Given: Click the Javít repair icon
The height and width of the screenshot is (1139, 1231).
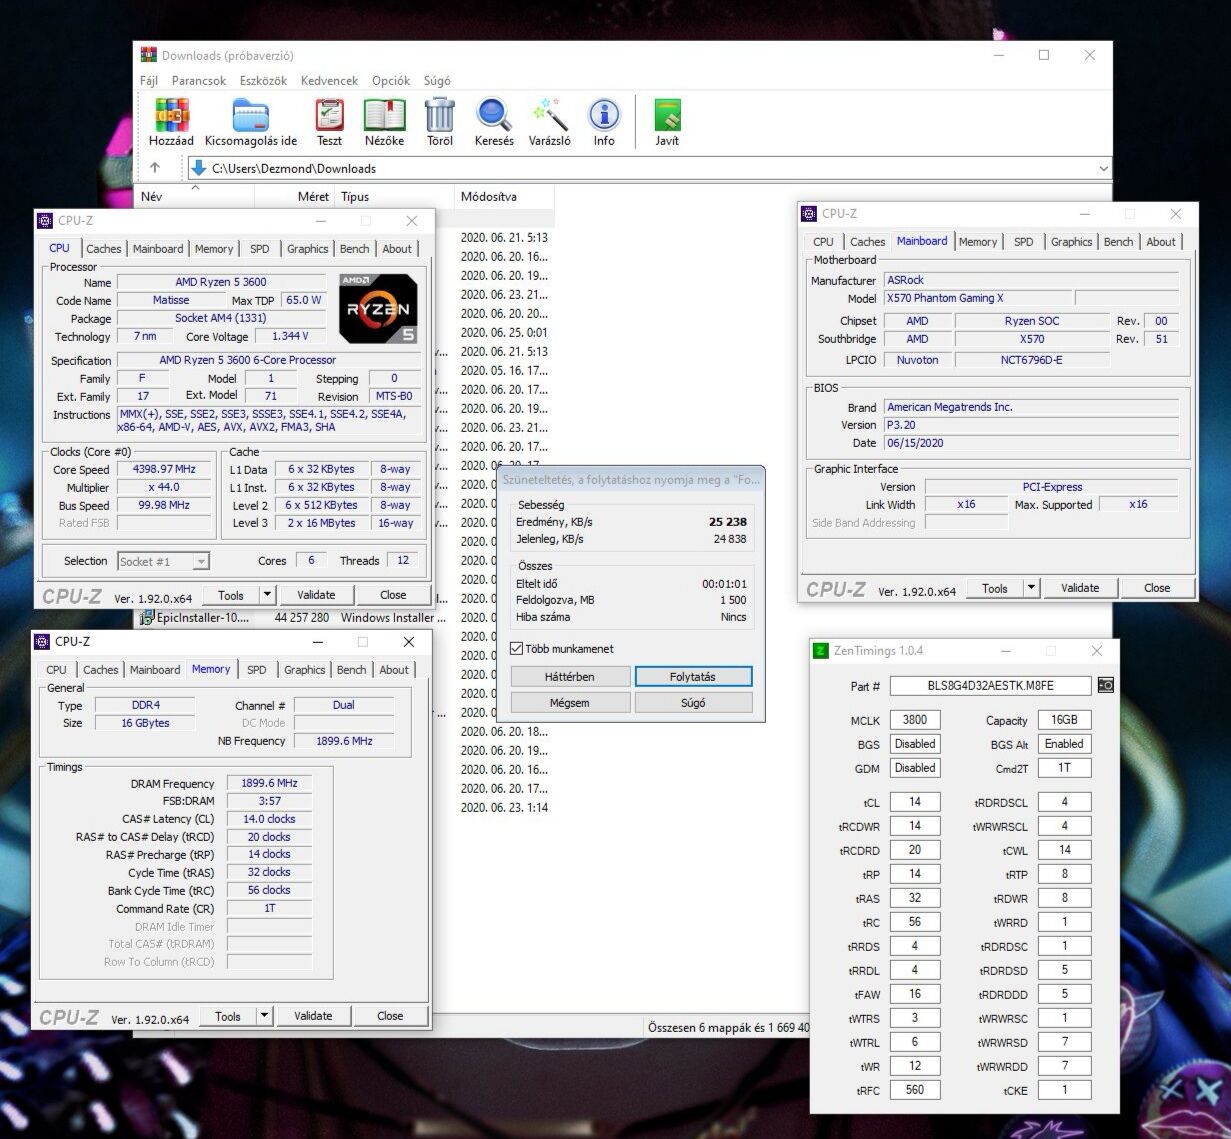Looking at the screenshot, I should point(667,116).
